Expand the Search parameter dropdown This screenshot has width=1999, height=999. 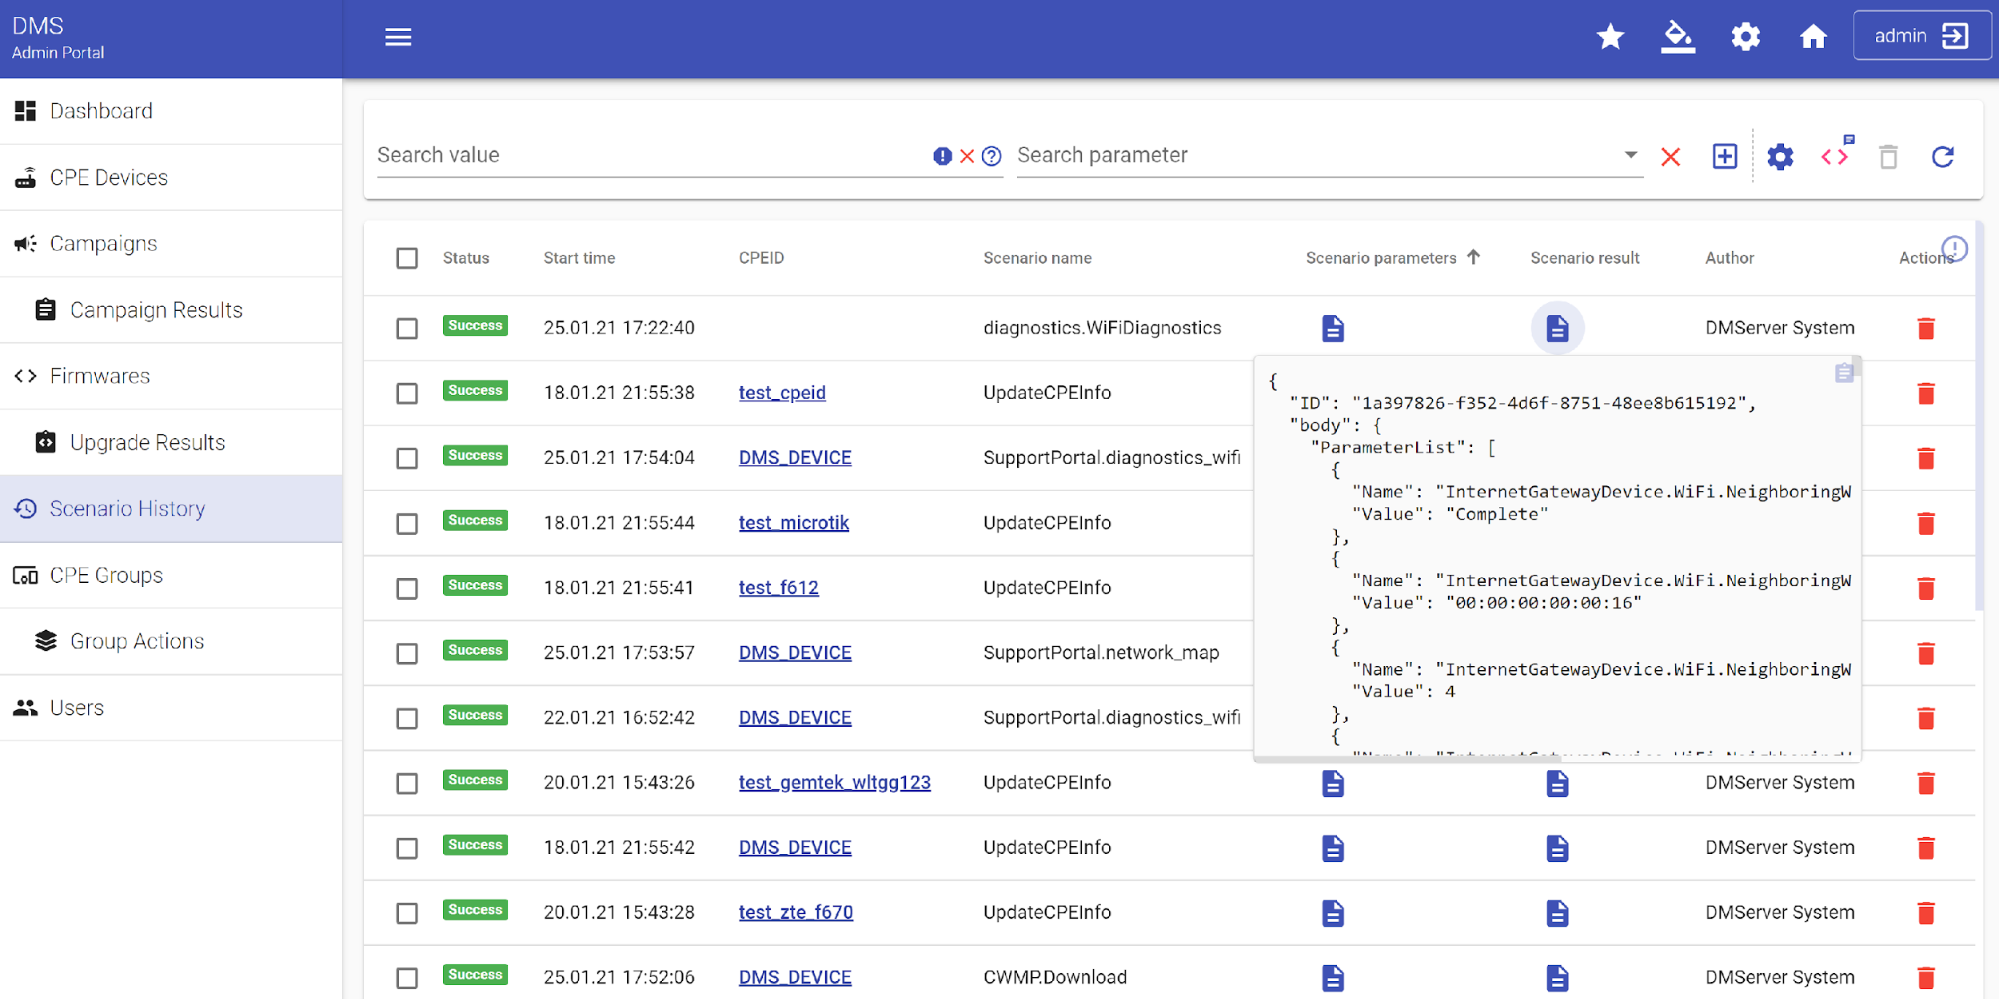1630,155
